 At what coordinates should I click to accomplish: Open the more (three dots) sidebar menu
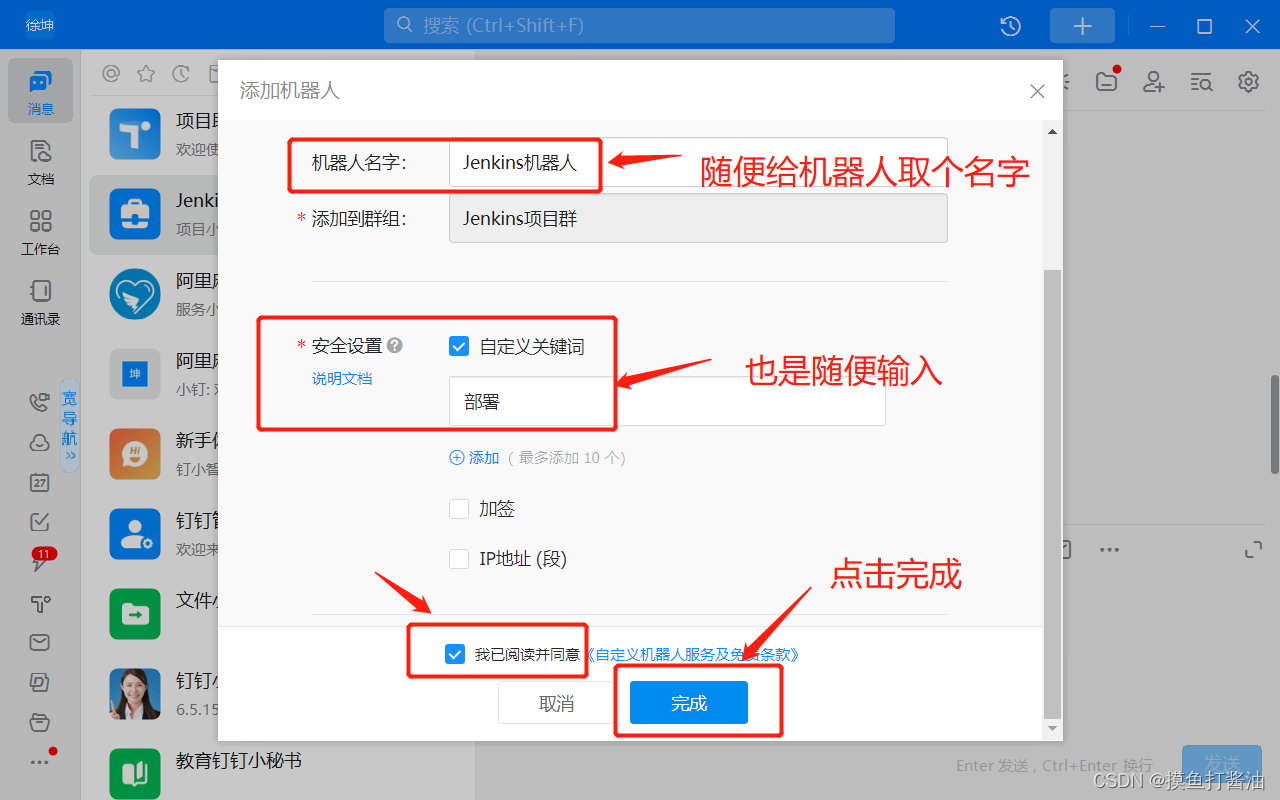click(41, 760)
